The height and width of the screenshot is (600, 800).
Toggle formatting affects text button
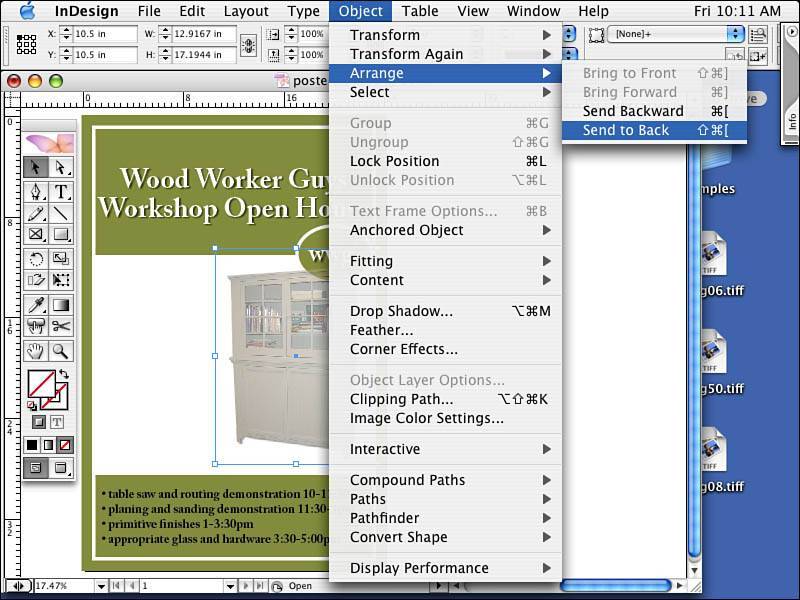coord(57,422)
